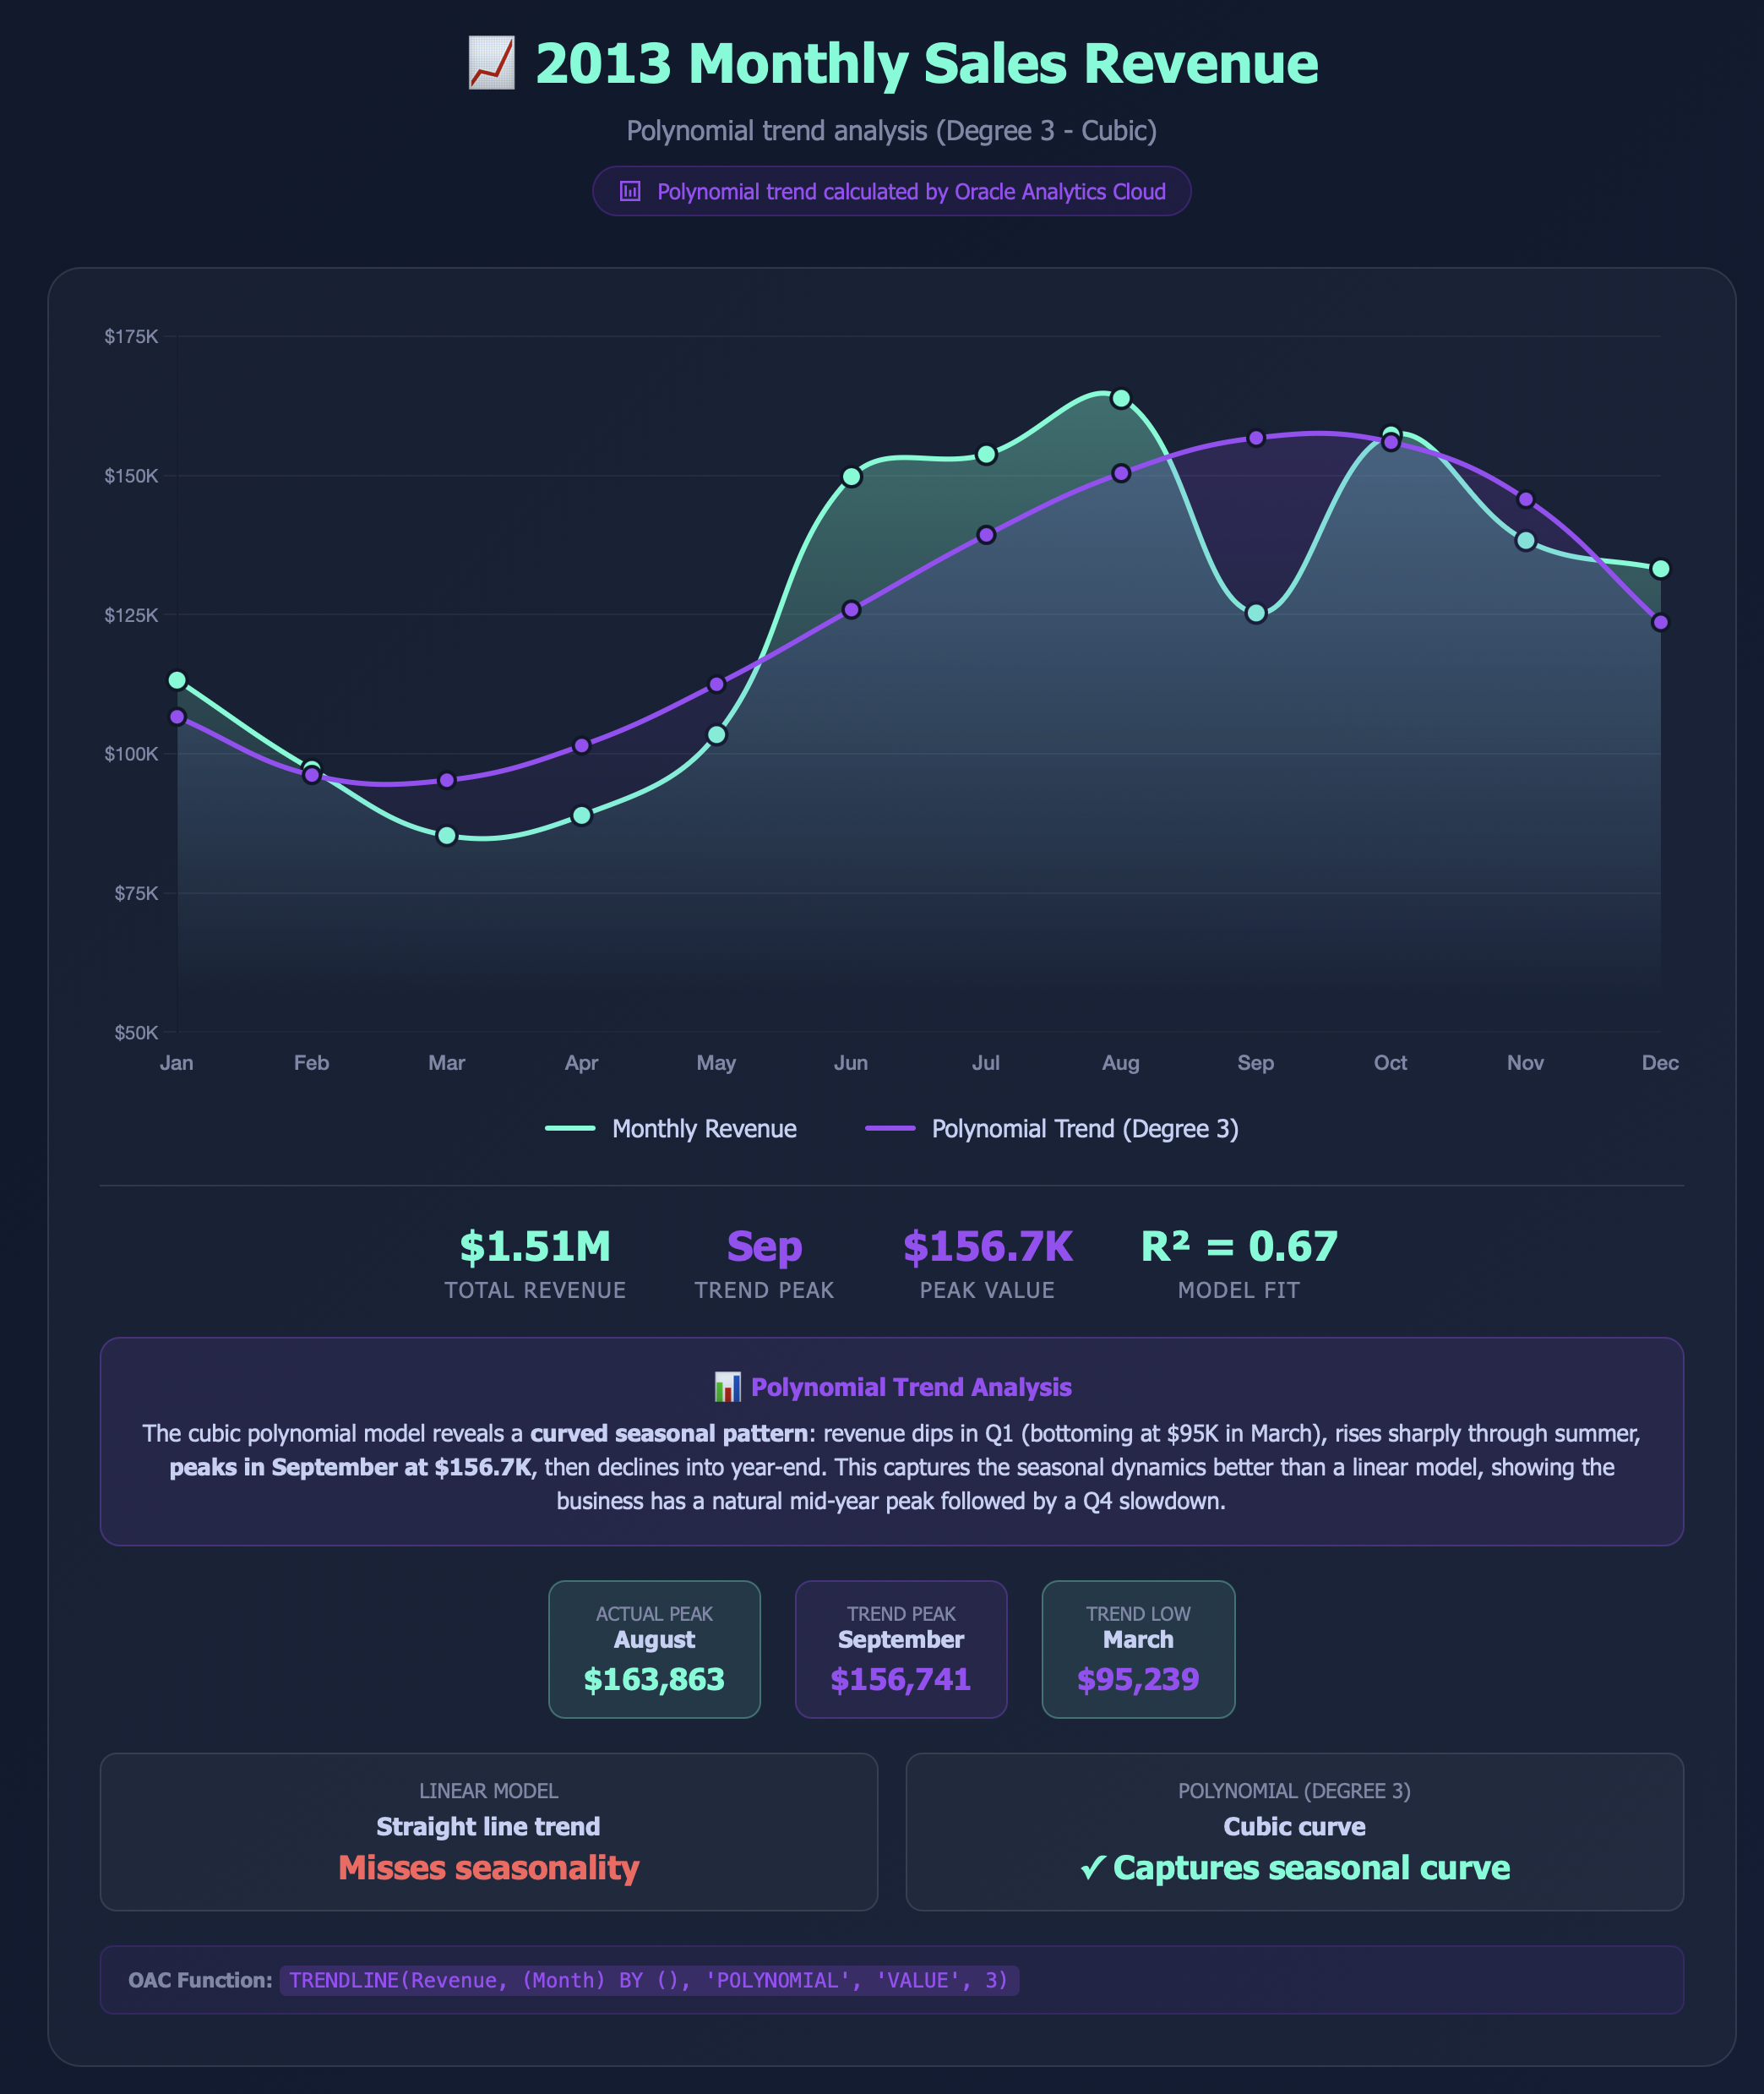Screen dimensions: 1764x2094
Task: Click the March revenue low data point
Action: click(x=447, y=836)
